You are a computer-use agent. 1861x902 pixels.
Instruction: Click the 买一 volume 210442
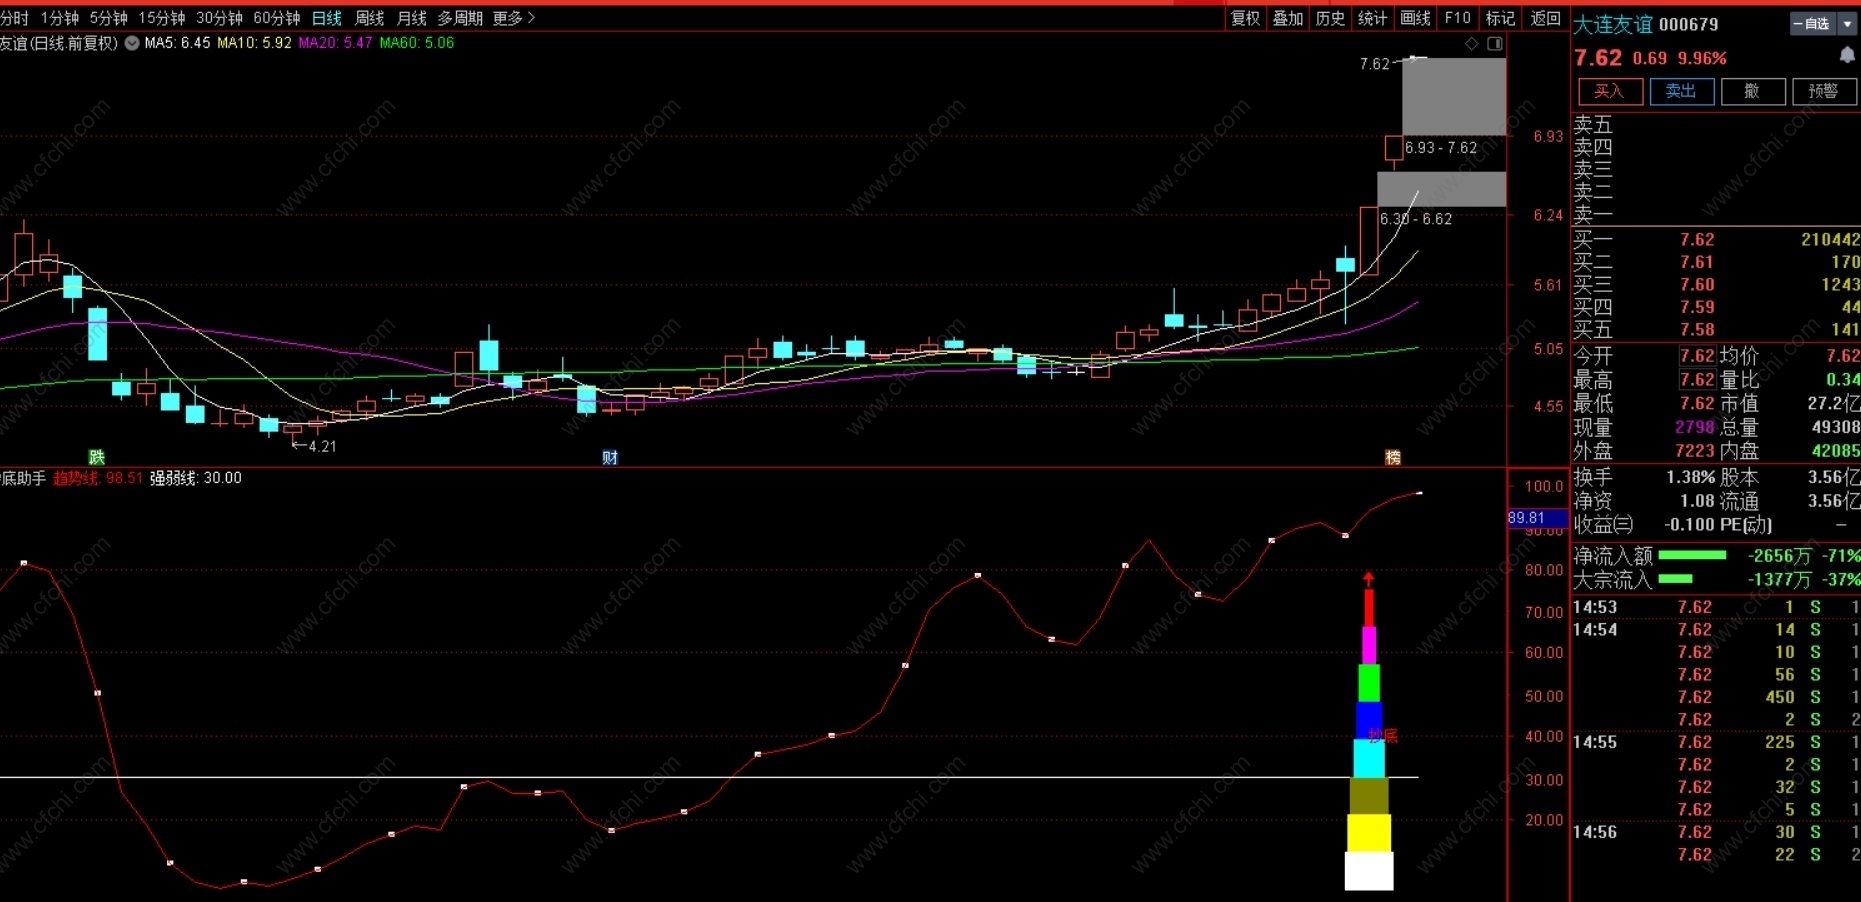[1831, 239]
